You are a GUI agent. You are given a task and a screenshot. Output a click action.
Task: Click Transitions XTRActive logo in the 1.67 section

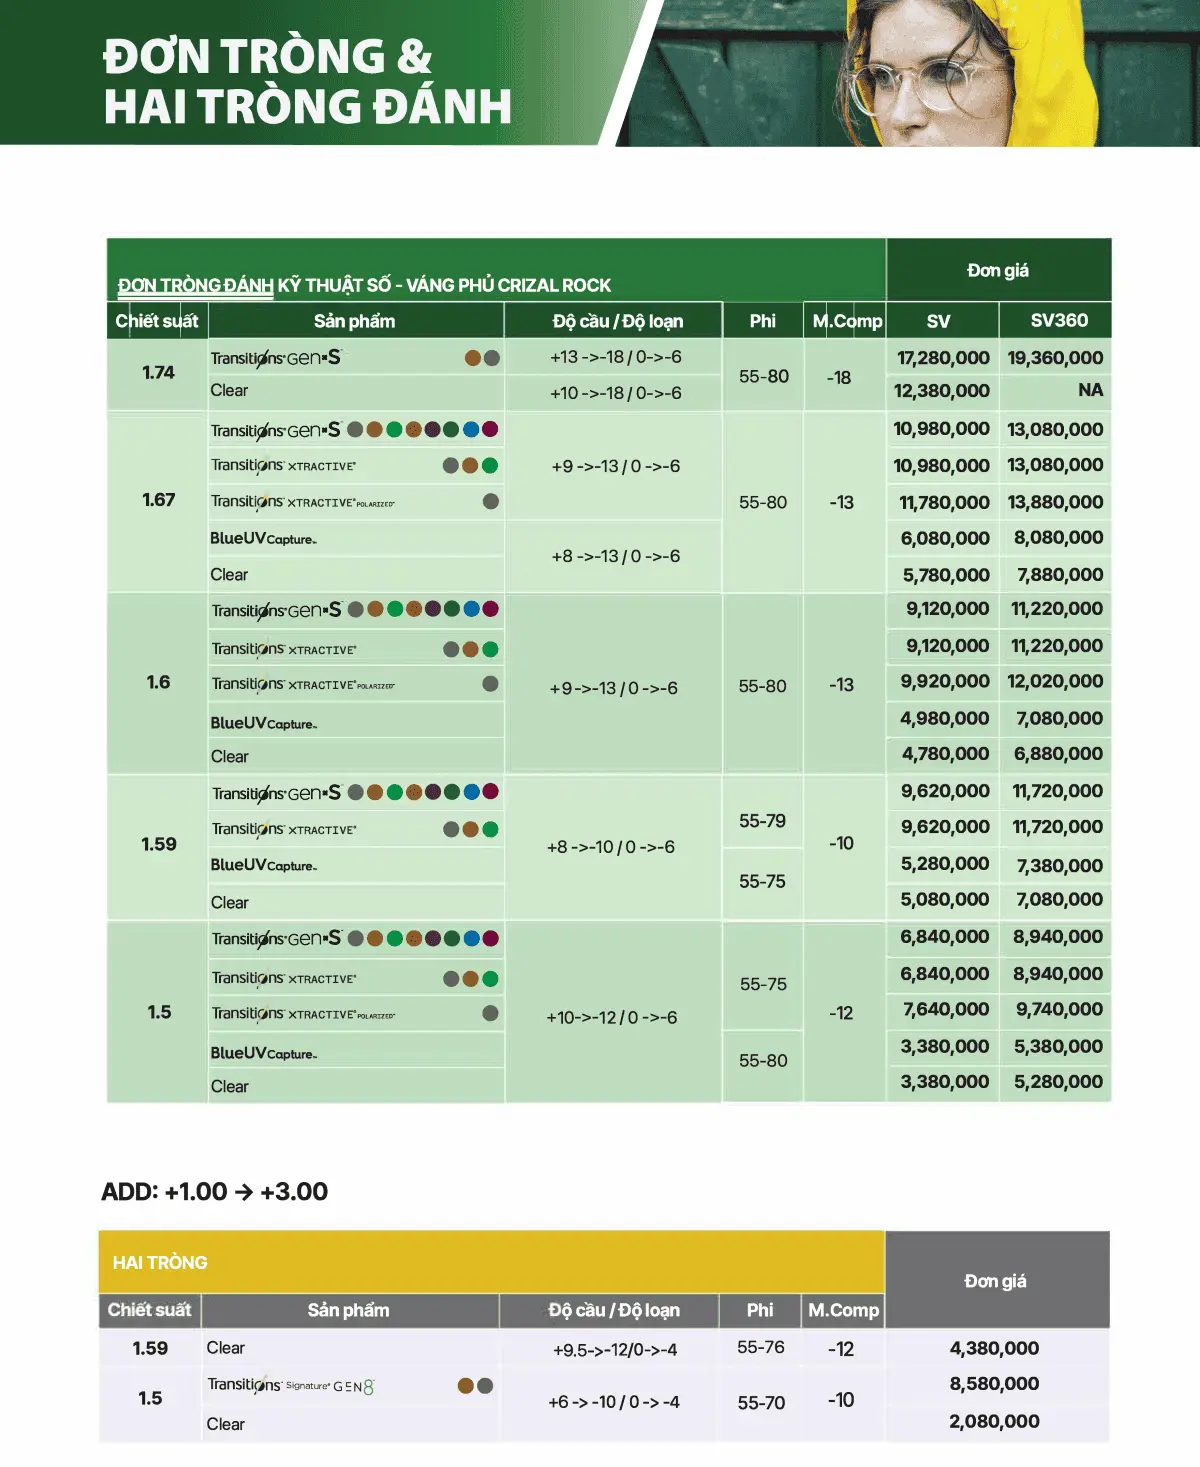tap(283, 466)
